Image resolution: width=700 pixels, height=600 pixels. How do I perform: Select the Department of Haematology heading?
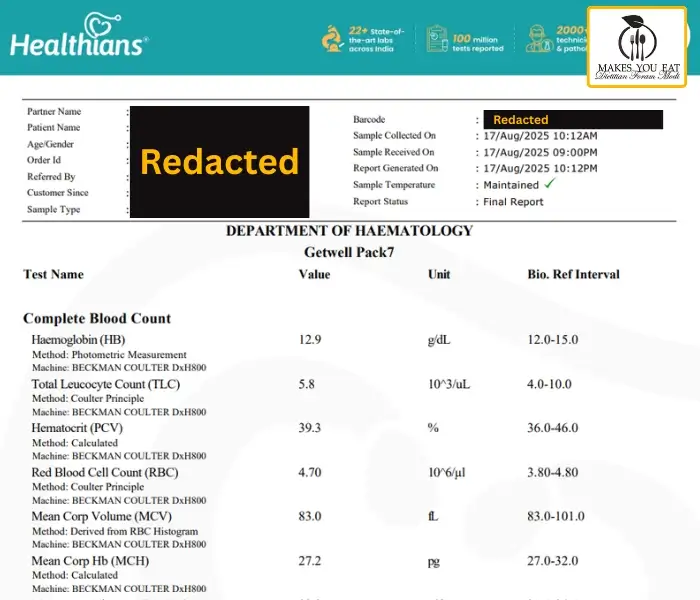pyautogui.click(x=349, y=231)
